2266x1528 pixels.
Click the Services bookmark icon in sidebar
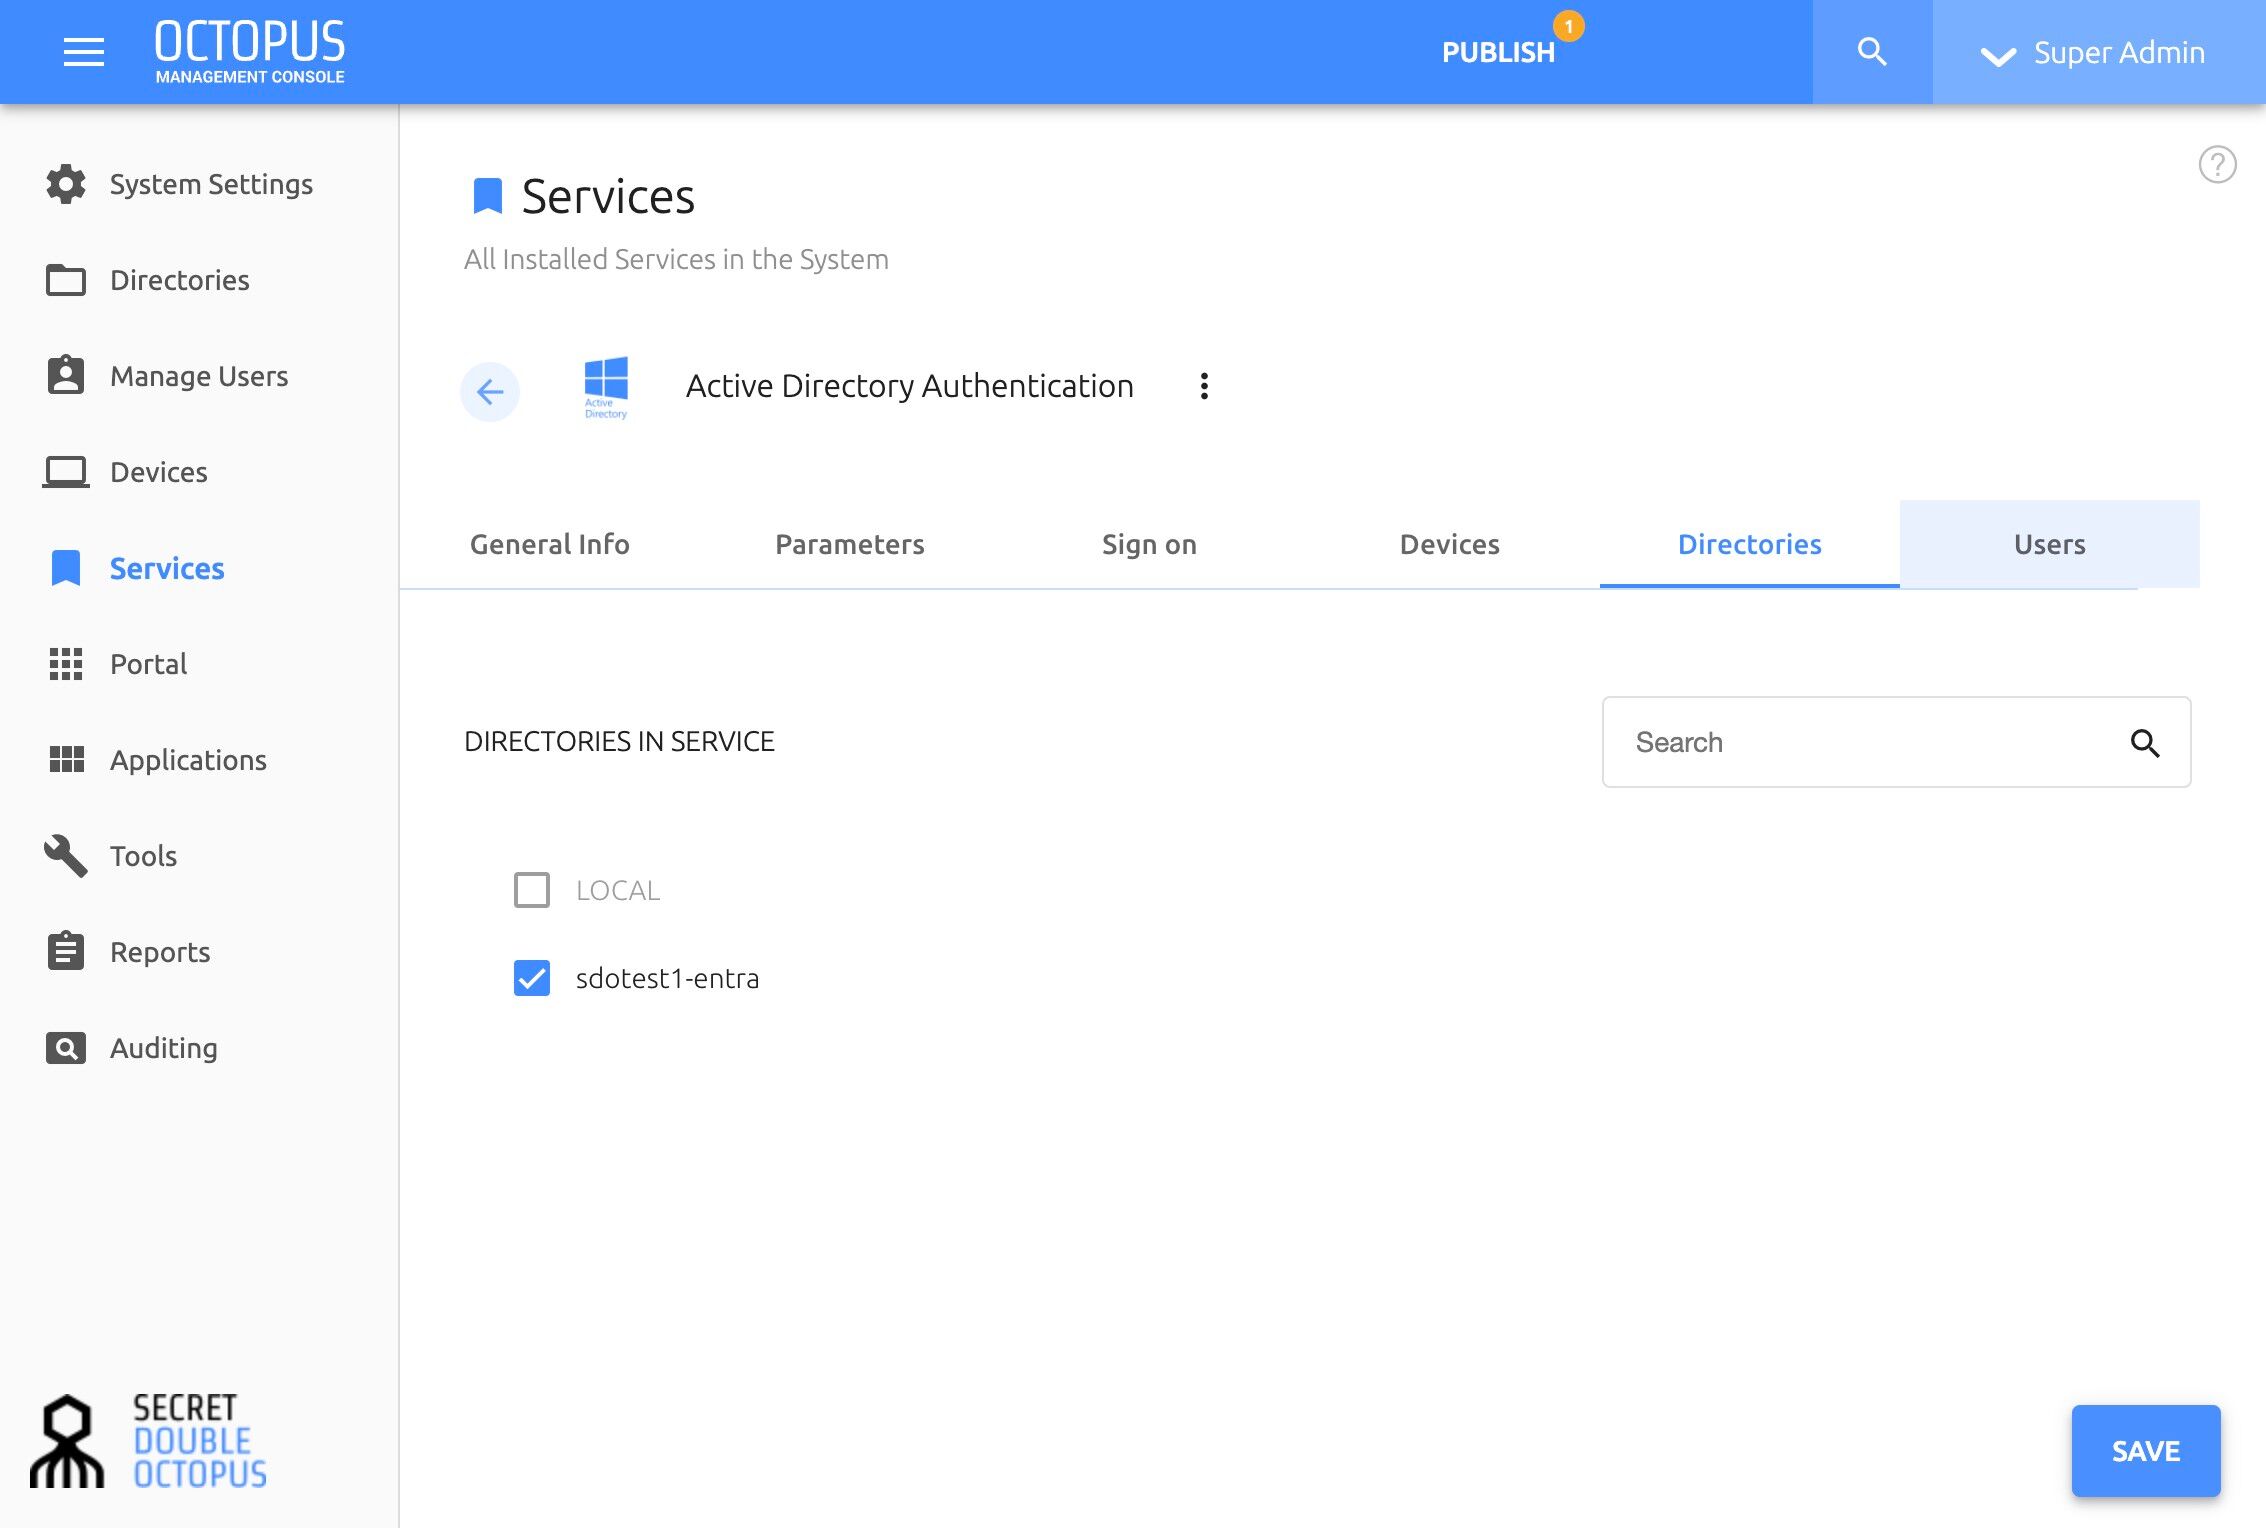(66, 568)
